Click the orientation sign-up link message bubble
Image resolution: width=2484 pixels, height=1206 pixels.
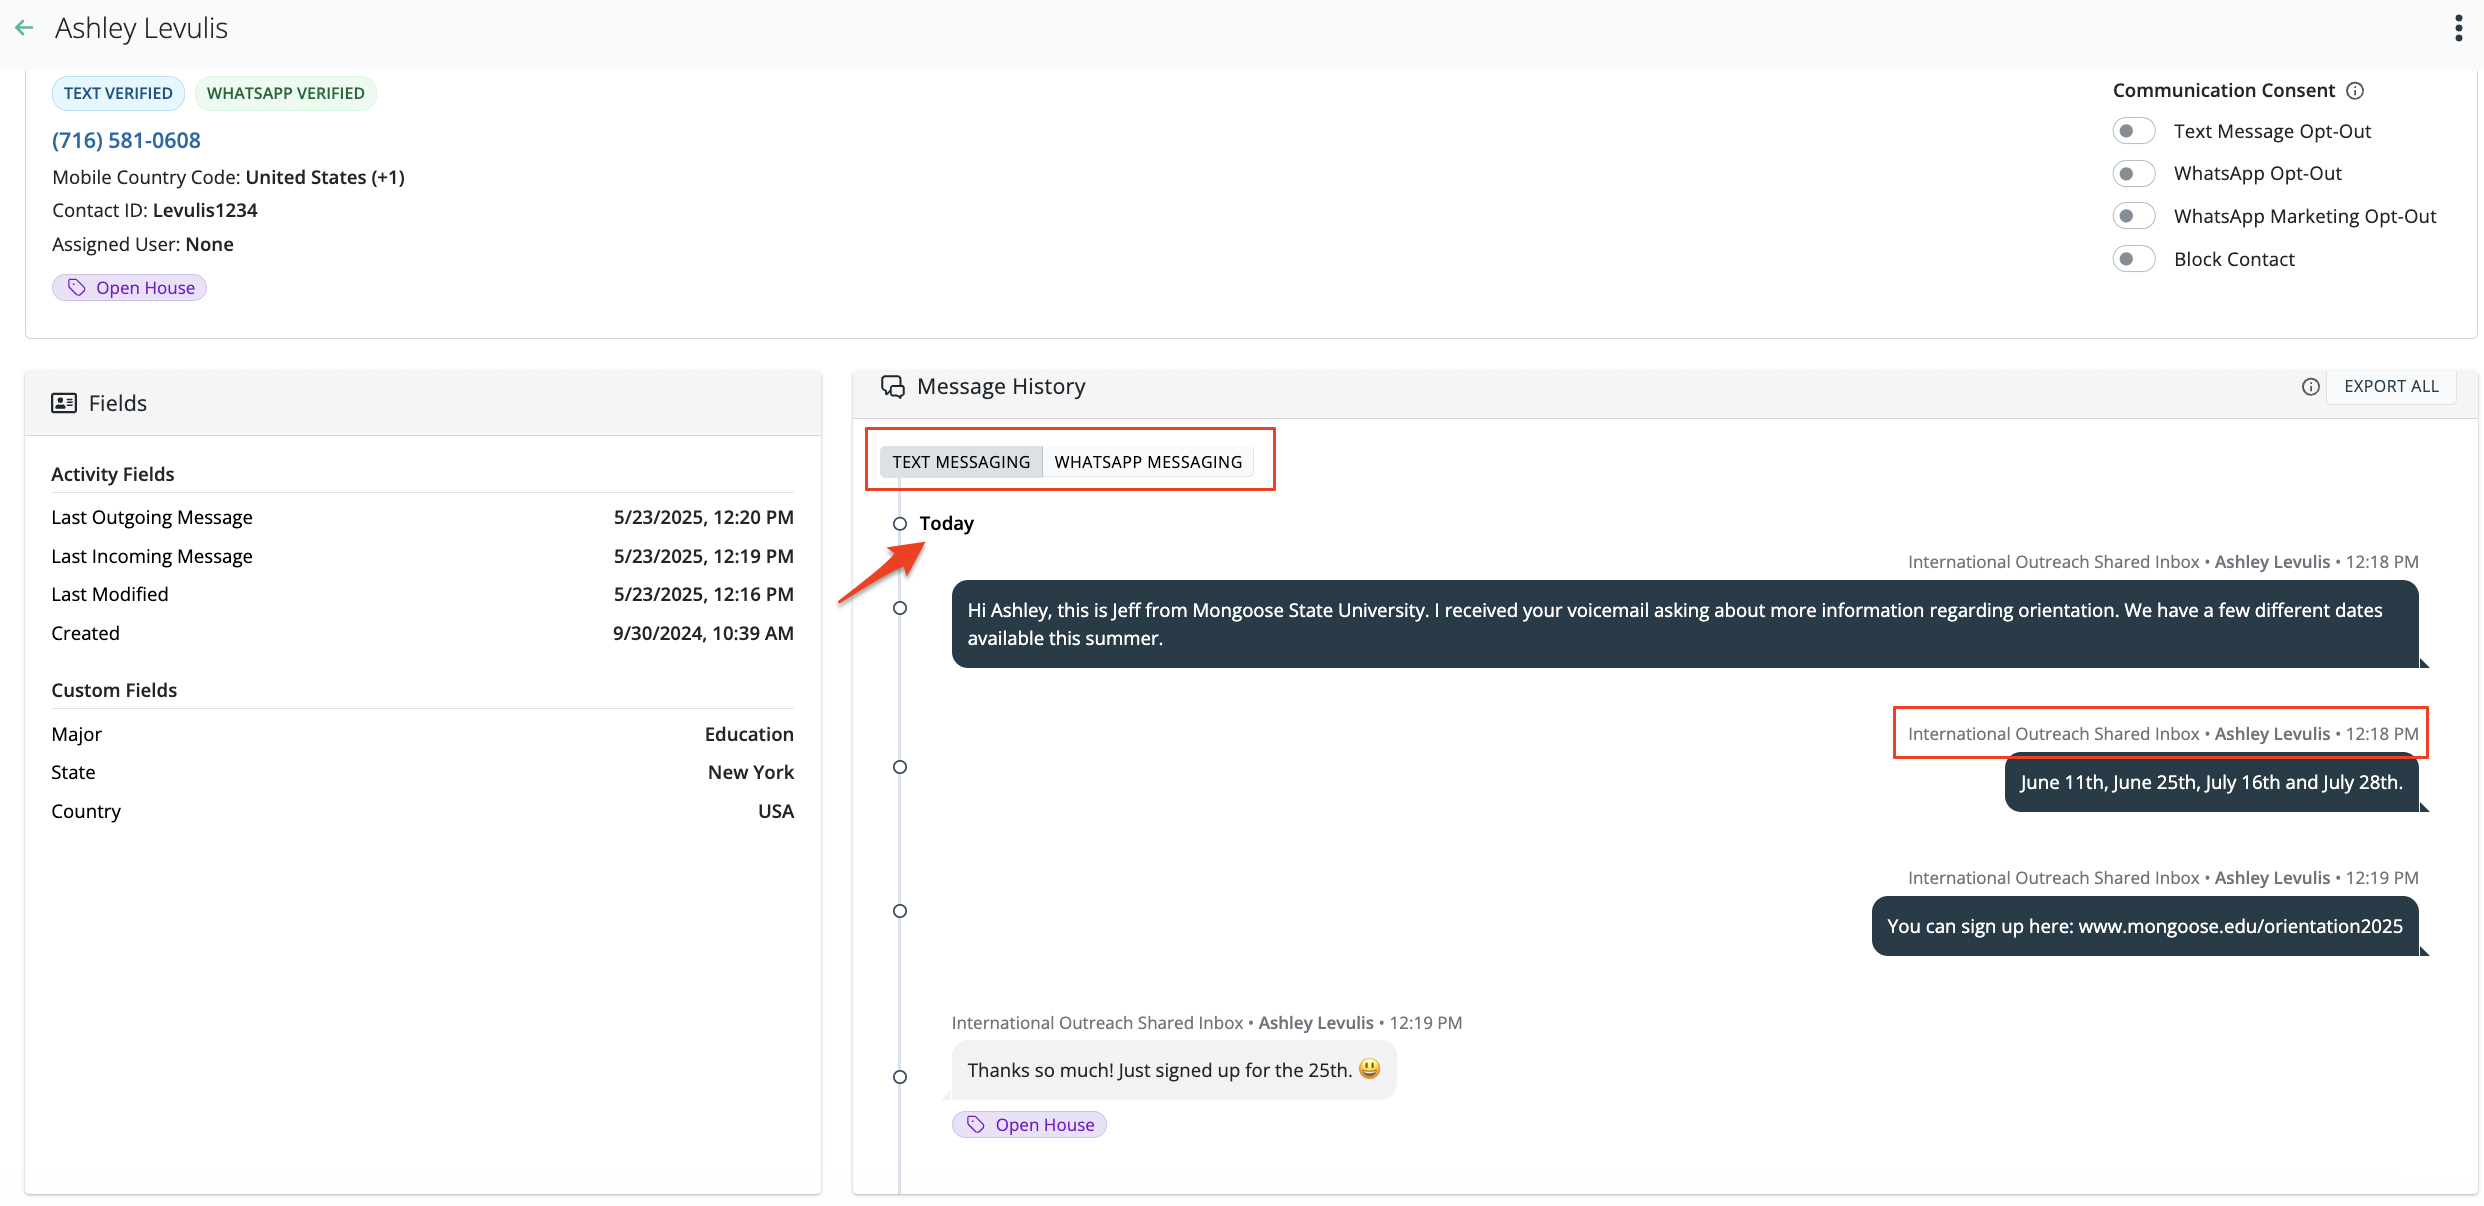pos(2144,926)
